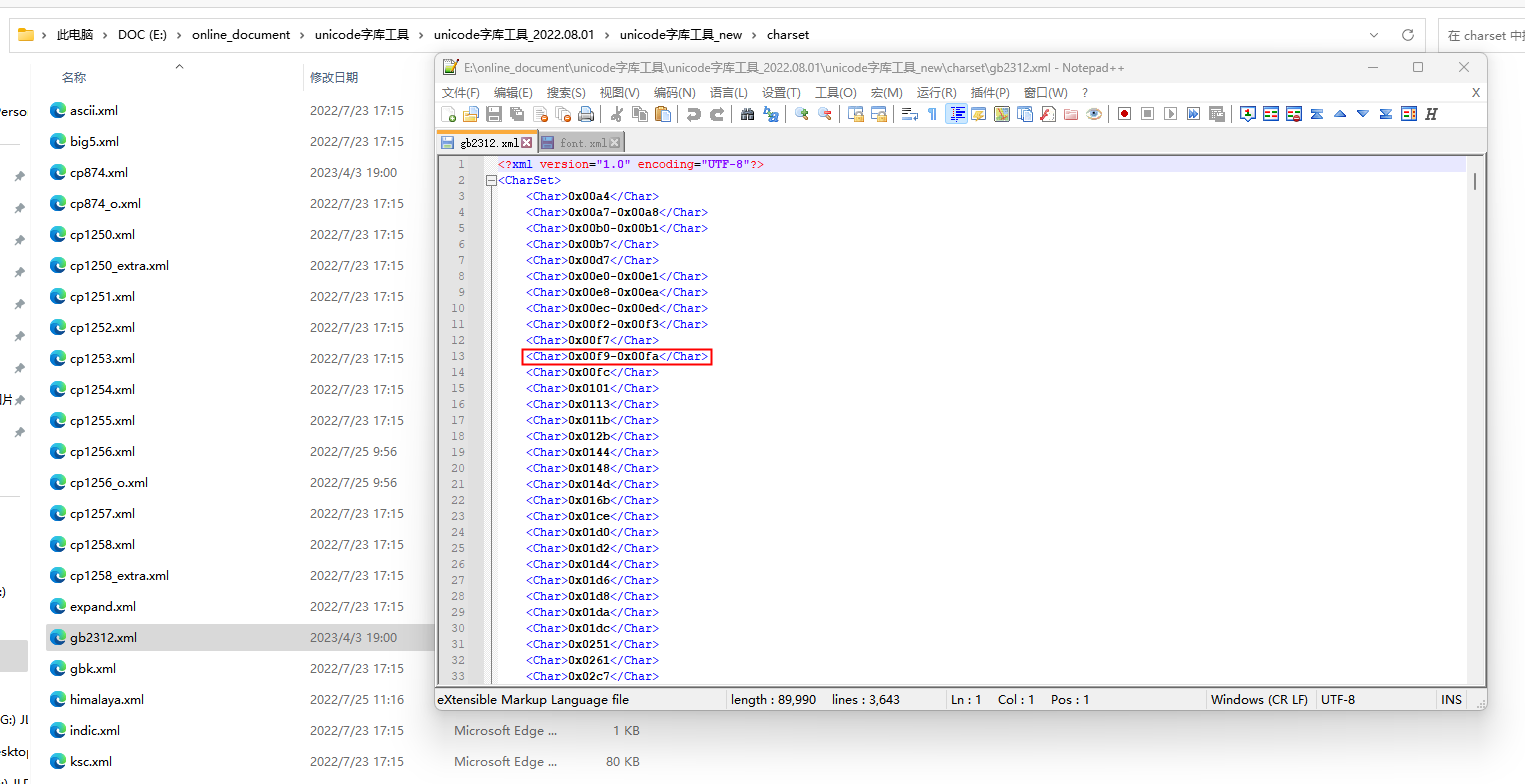Click the New file icon in Notepad++
1525x784 pixels.
pyautogui.click(x=448, y=114)
